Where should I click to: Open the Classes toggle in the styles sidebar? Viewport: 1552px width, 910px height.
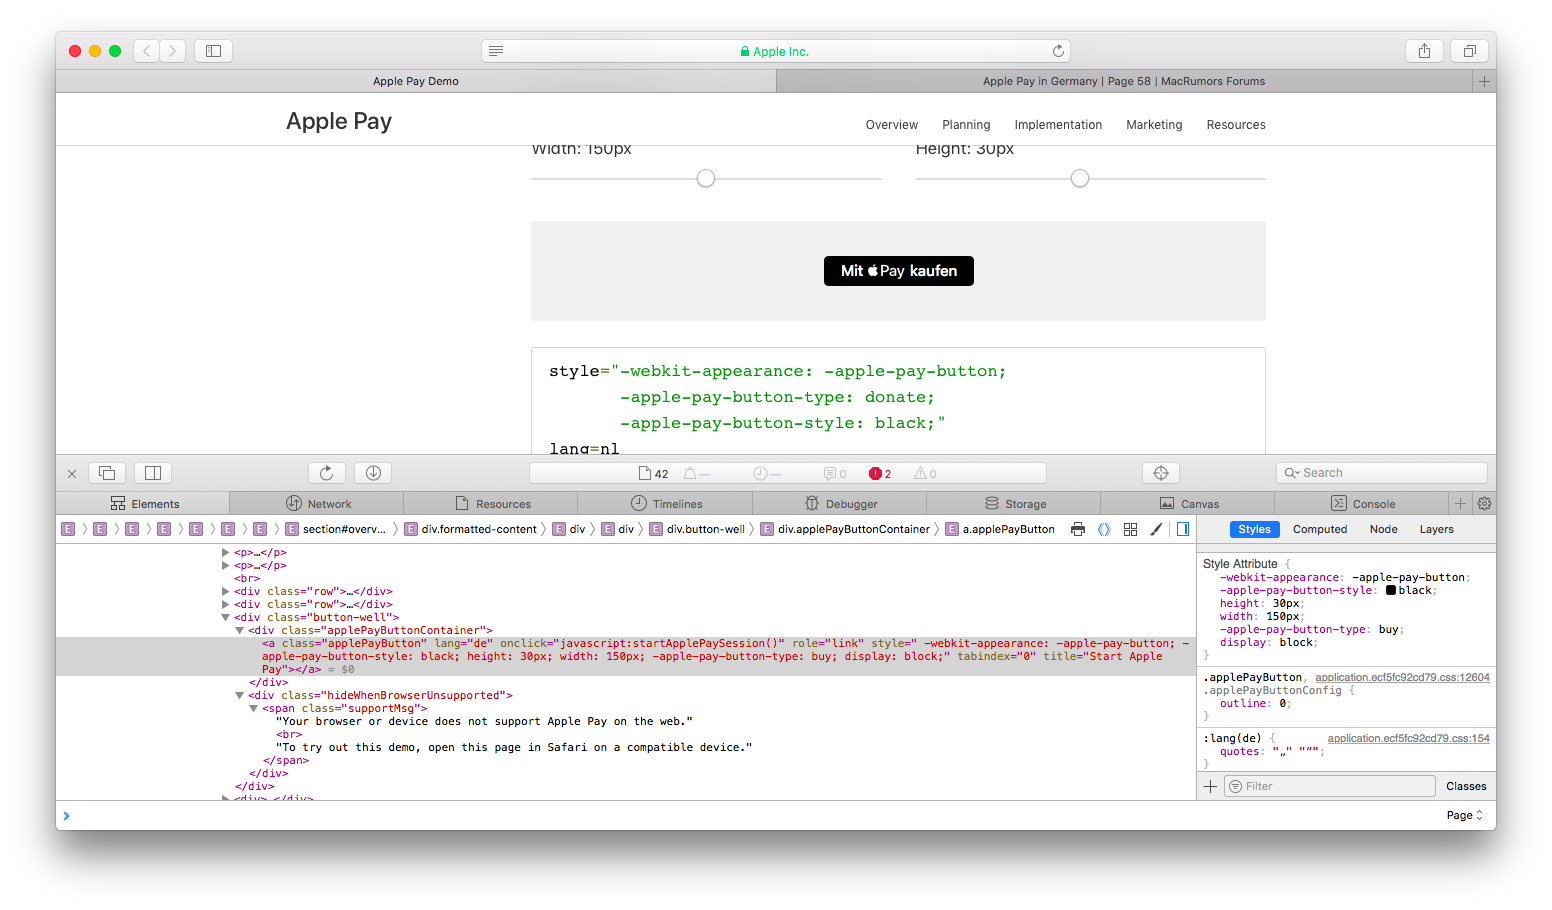pyautogui.click(x=1466, y=786)
